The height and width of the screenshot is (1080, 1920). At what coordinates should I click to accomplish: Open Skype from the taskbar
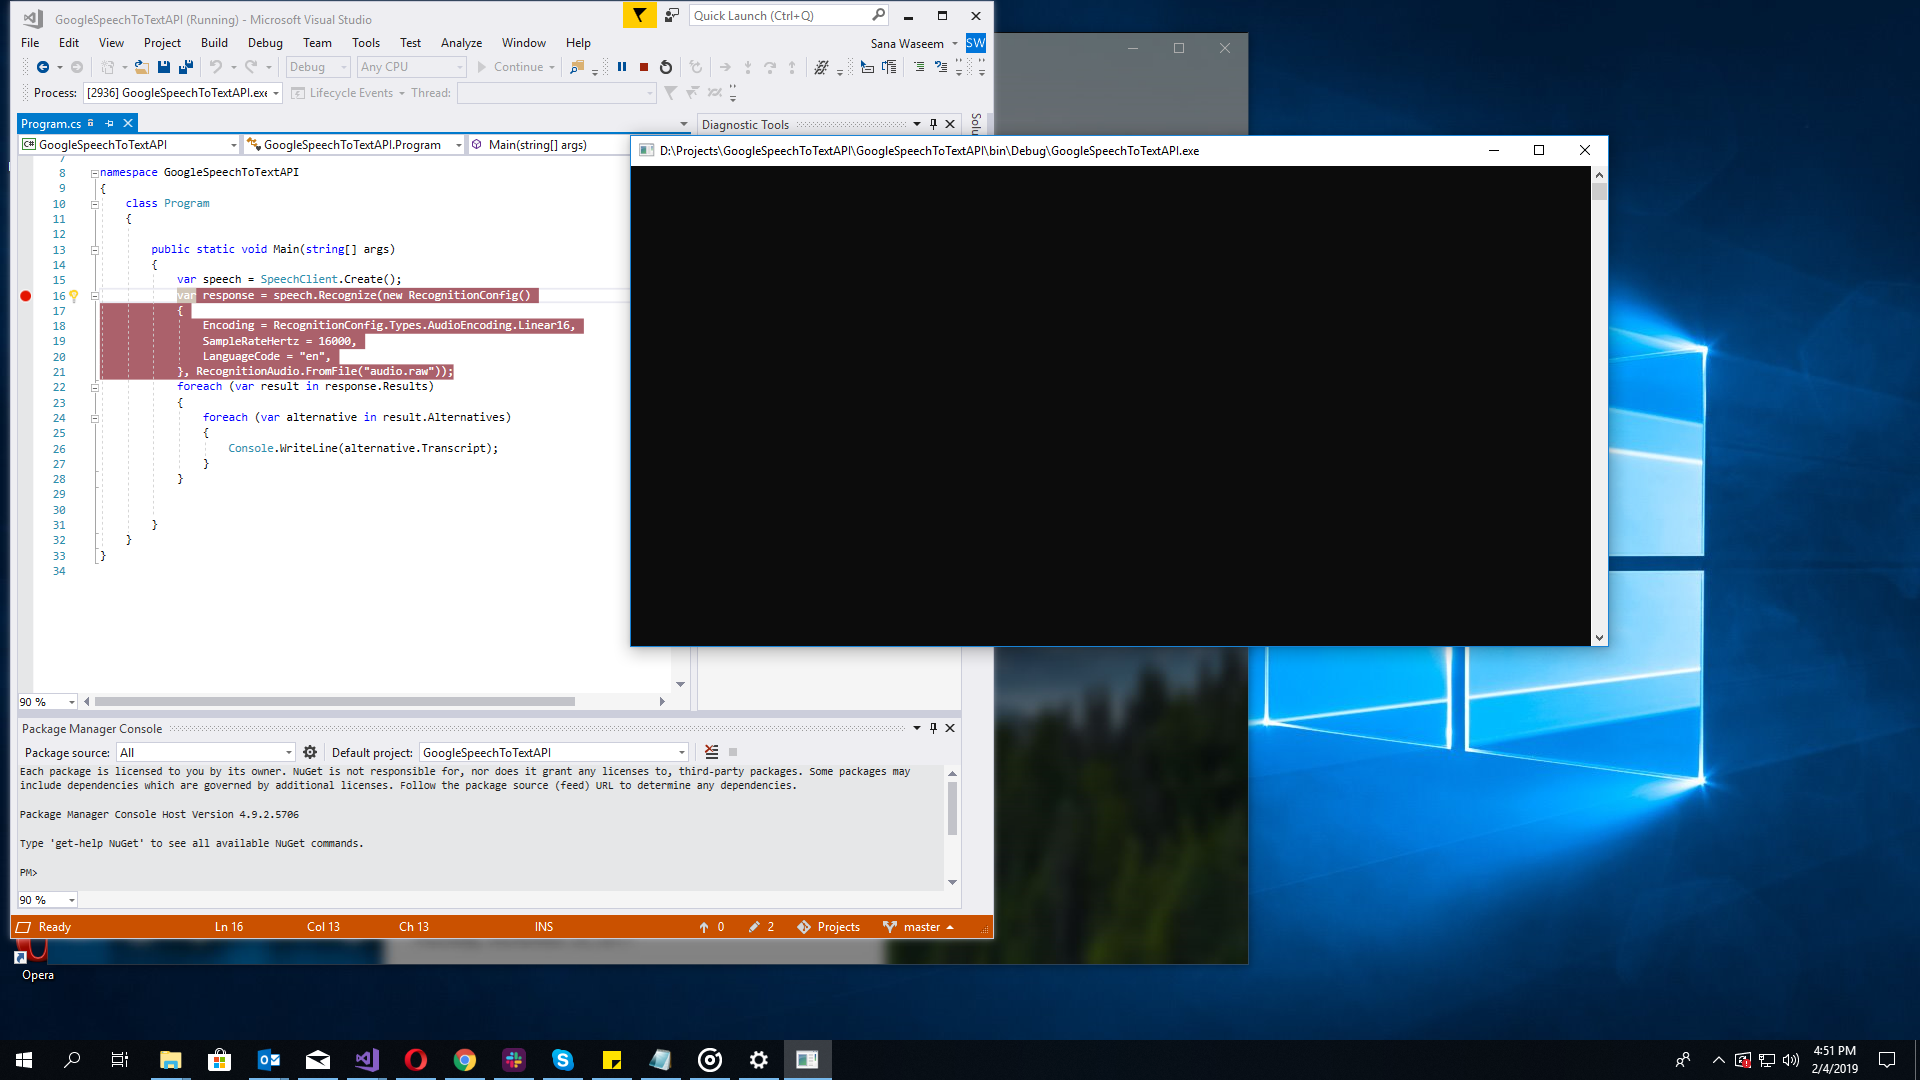[x=563, y=1060]
